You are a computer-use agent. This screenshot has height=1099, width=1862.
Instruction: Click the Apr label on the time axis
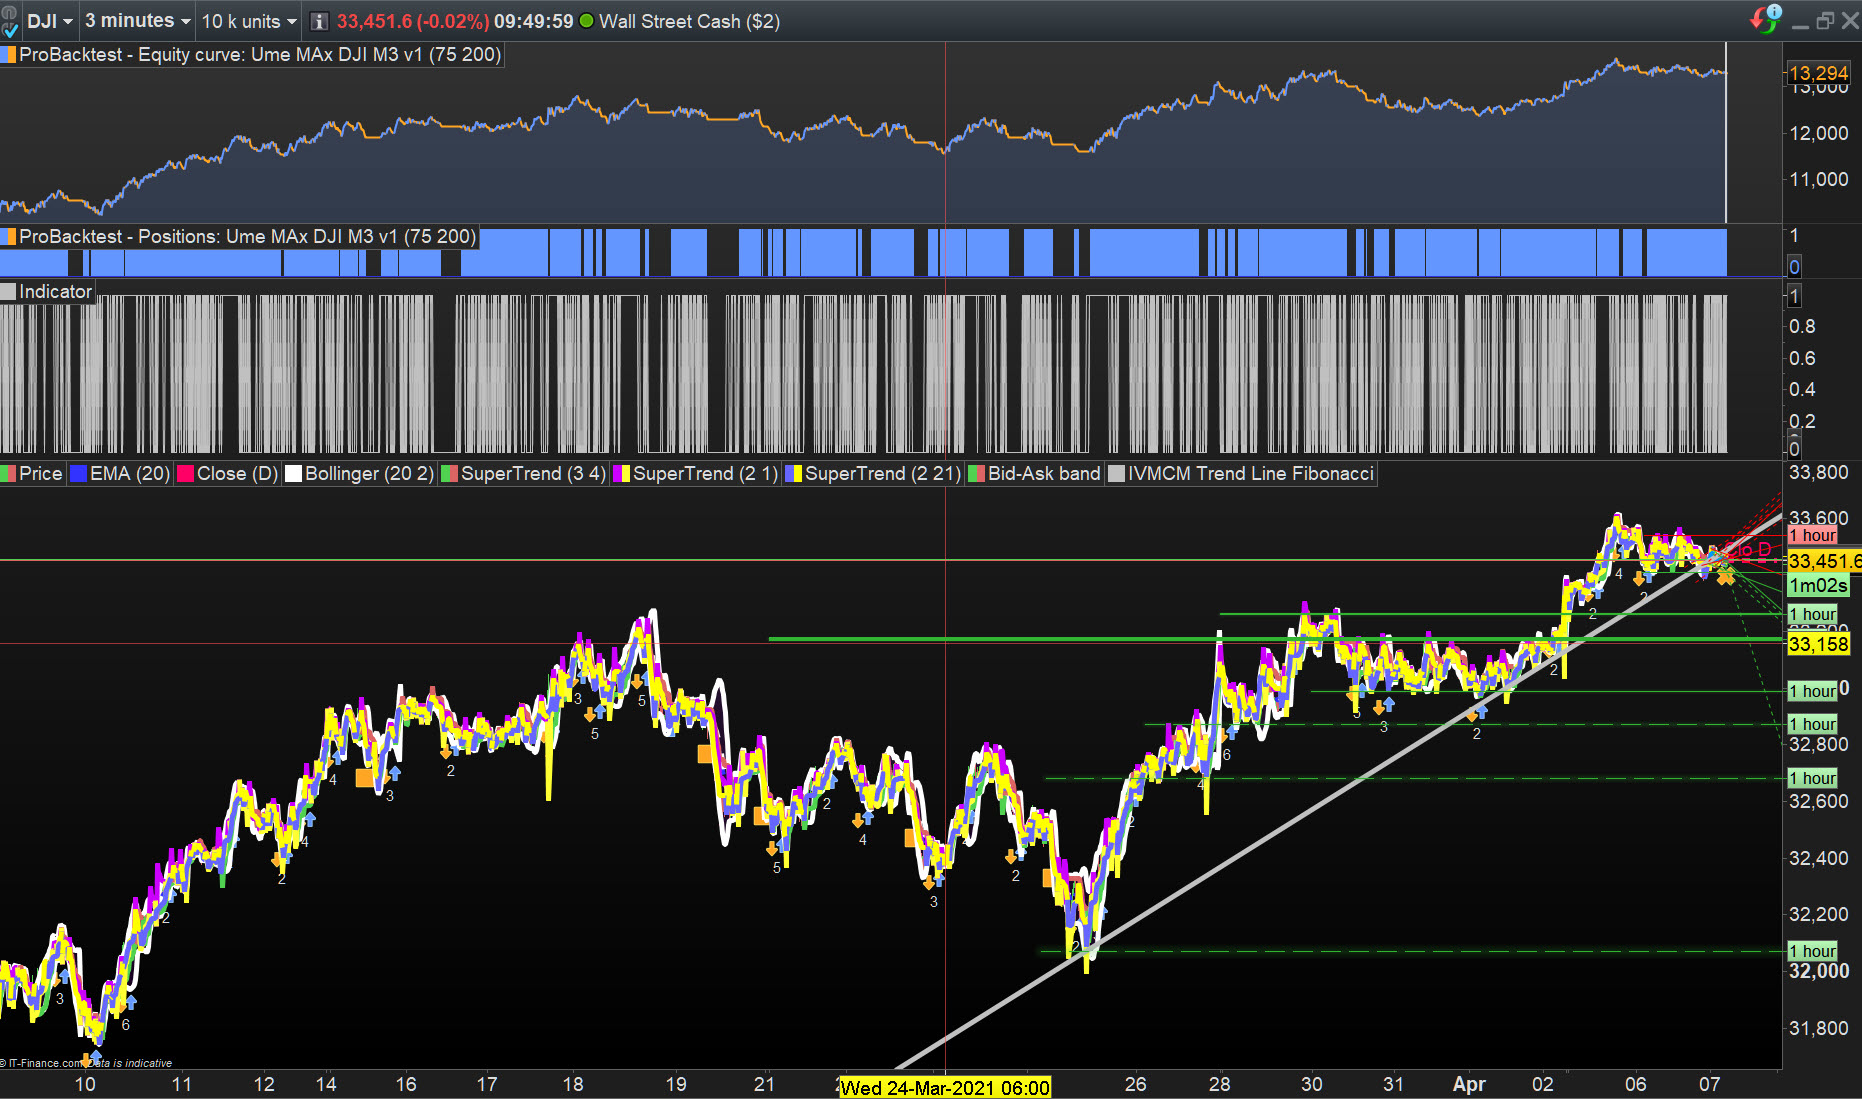1469,1084
